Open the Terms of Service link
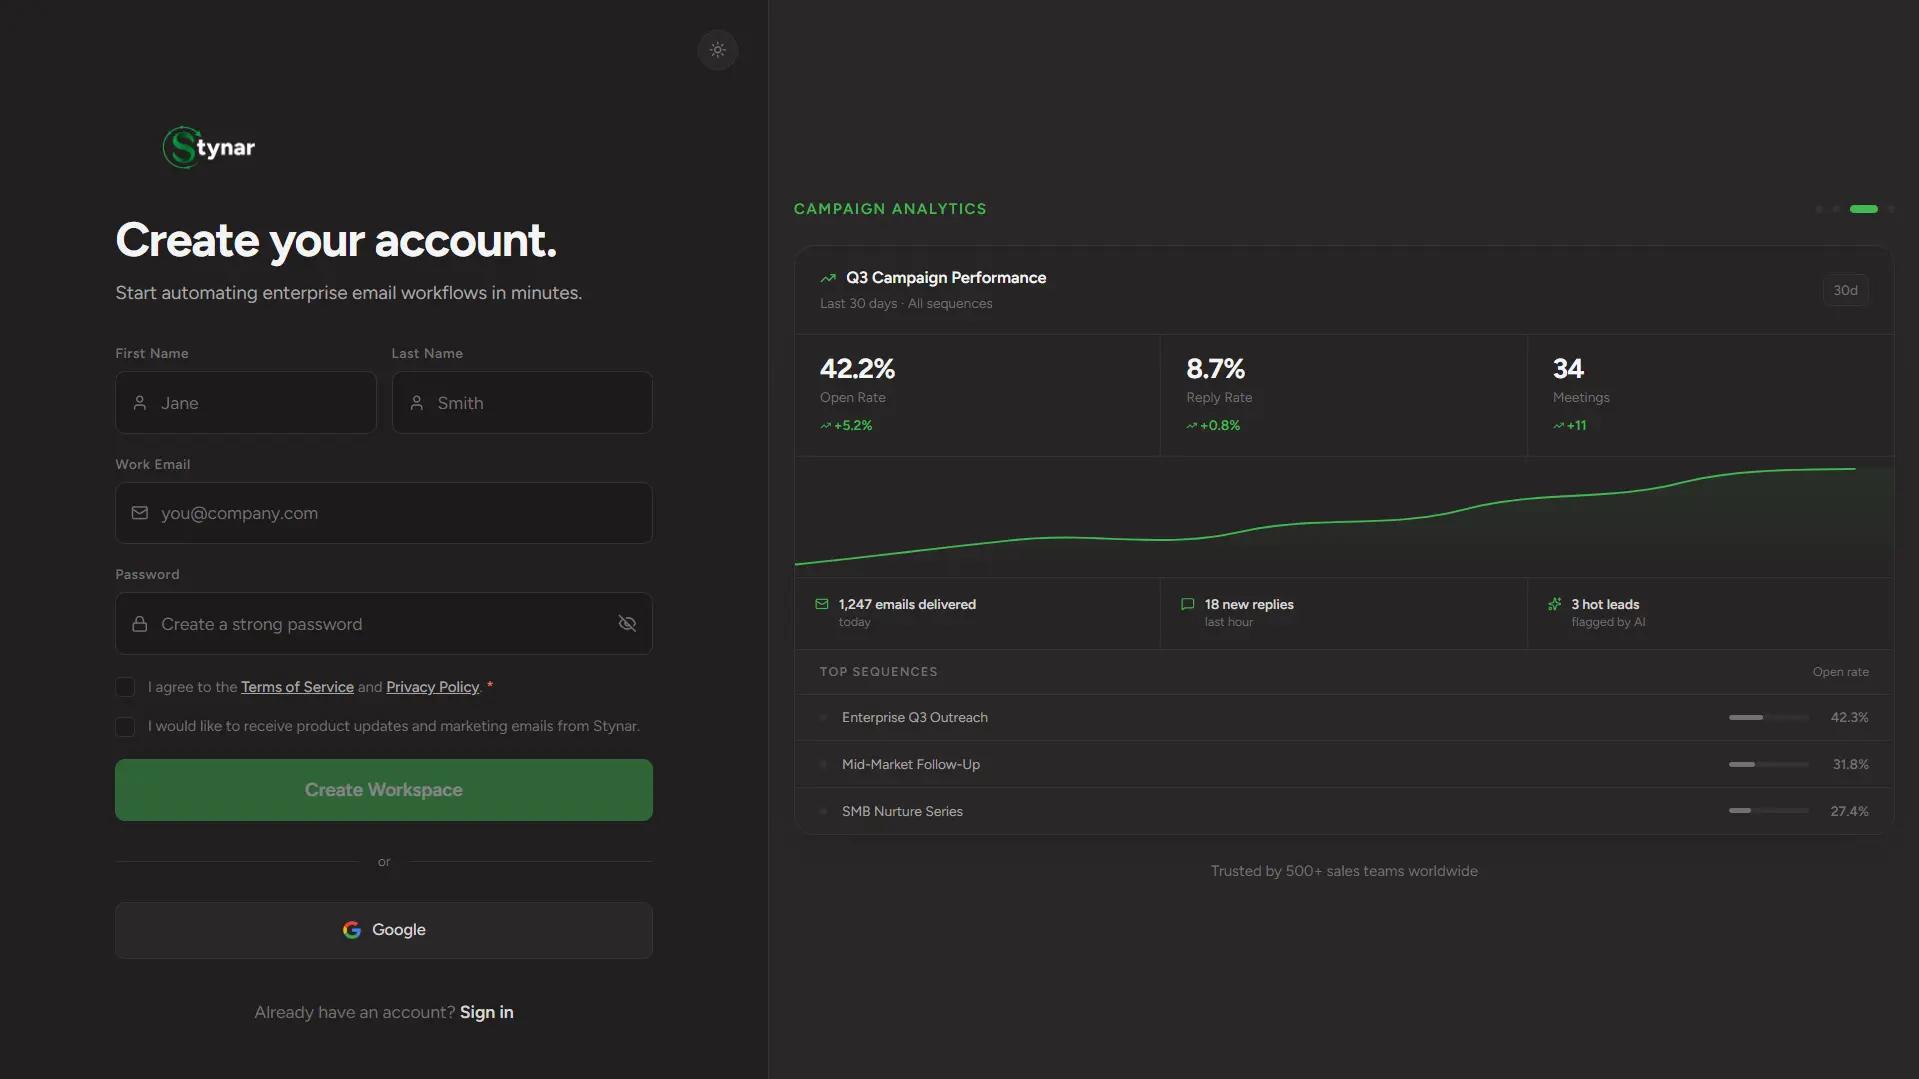1919x1079 pixels. (x=297, y=687)
